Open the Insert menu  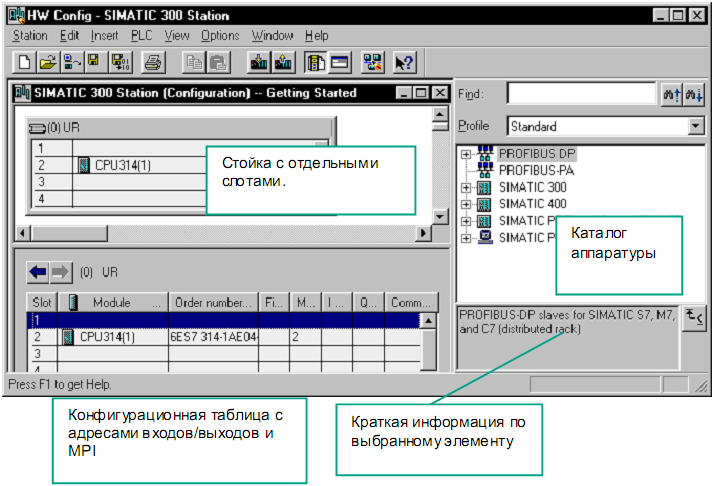[105, 36]
